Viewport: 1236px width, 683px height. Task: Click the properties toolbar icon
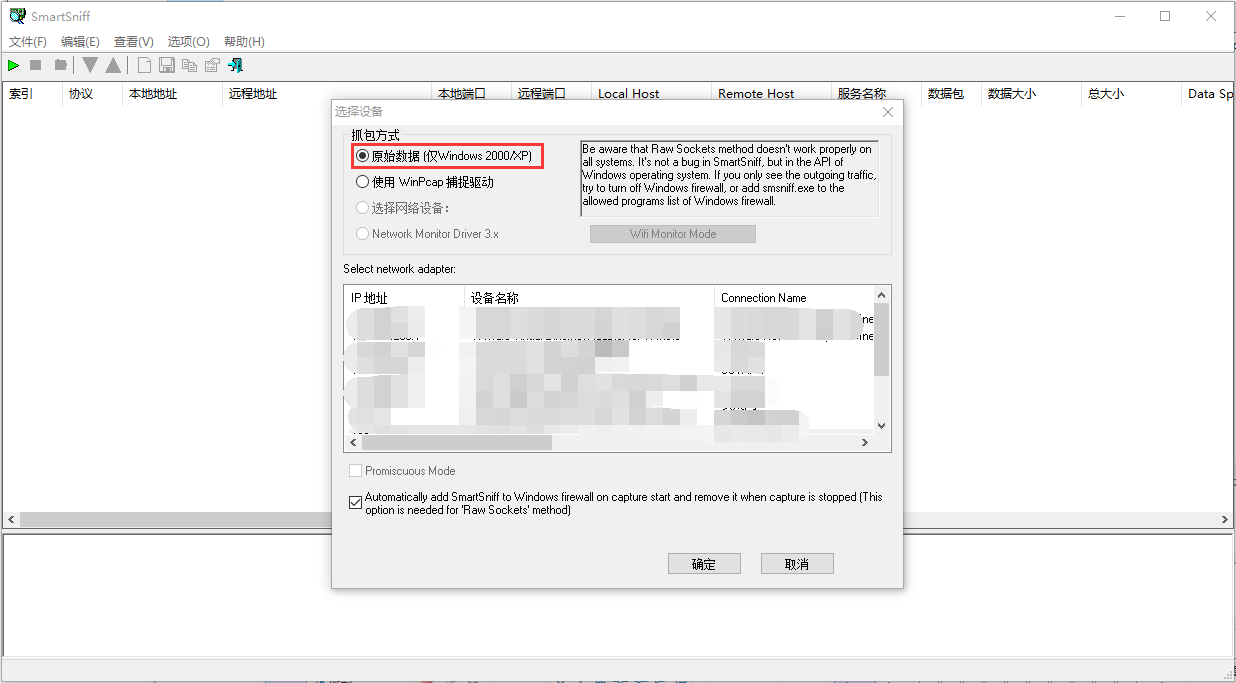212,65
